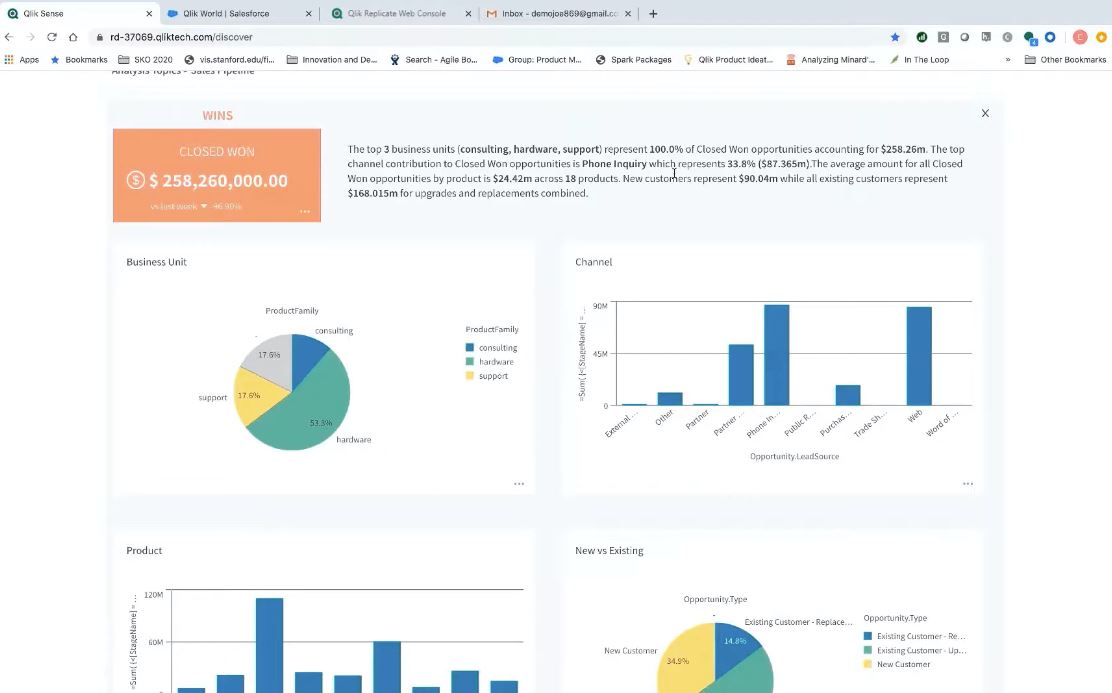Open the vis.stanford.edu bookmark
Image resolution: width=1112 pixels, height=693 pixels.
click(x=229, y=60)
